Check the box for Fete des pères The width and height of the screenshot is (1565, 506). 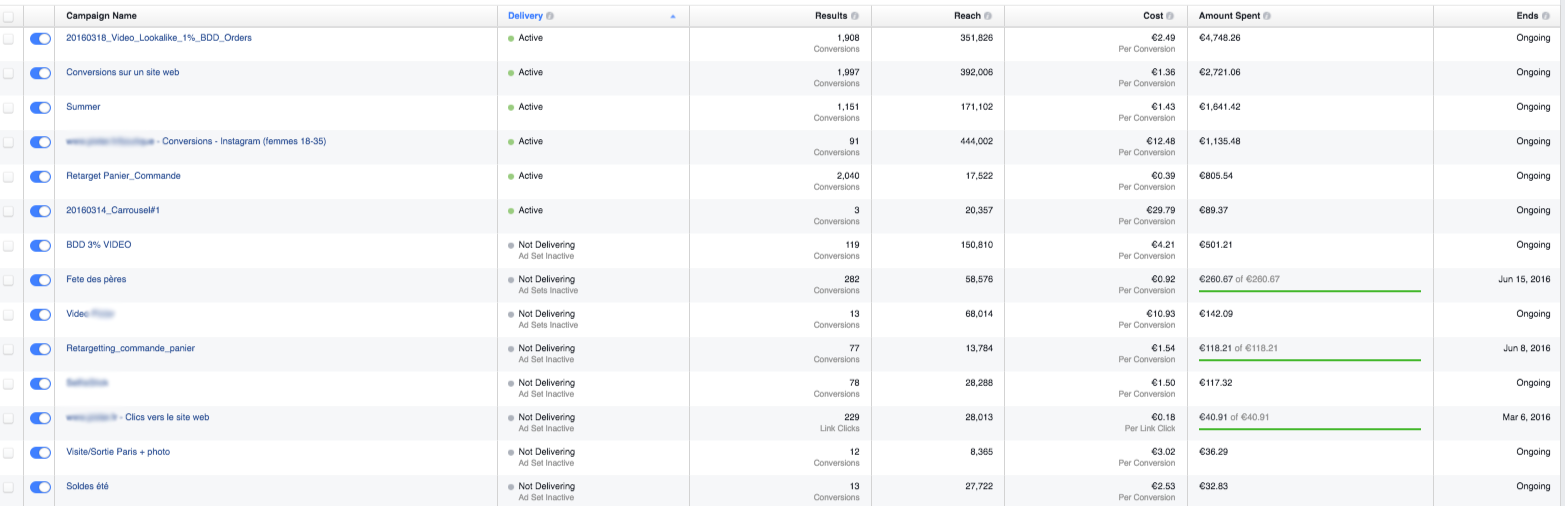9,280
